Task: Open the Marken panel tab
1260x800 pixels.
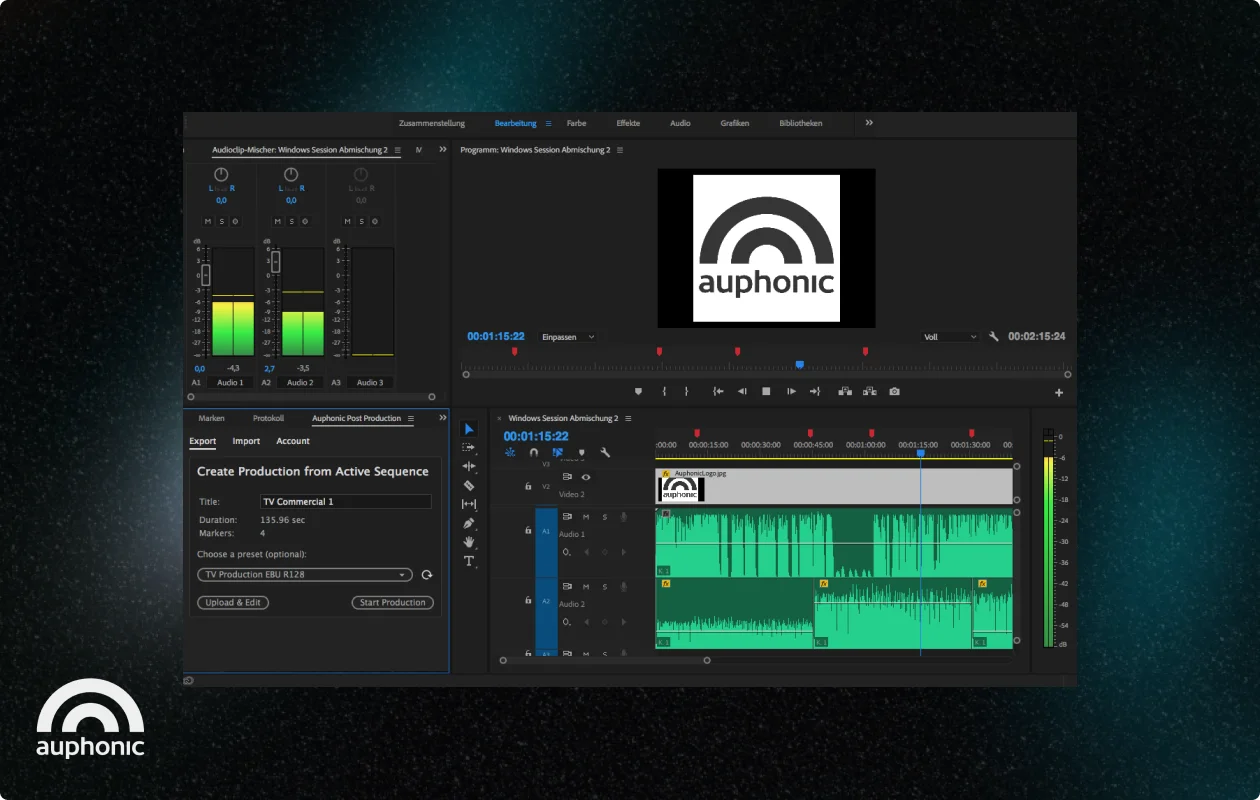Action: pyautogui.click(x=211, y=419)
